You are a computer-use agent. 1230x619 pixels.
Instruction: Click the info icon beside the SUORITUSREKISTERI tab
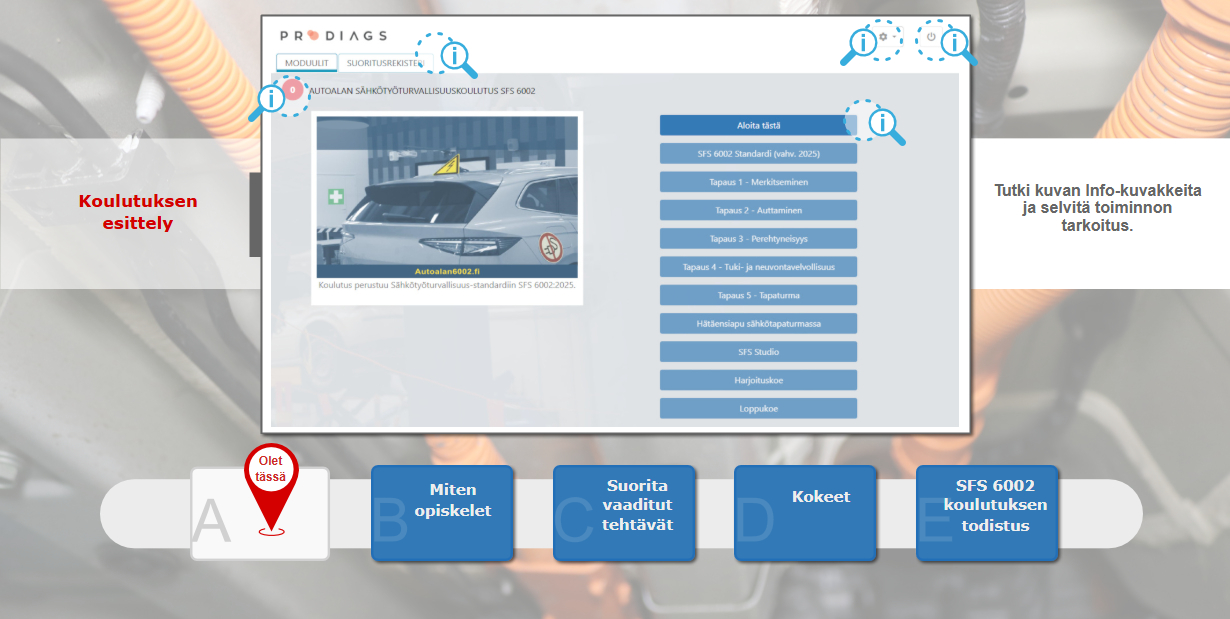pos(446,55)
